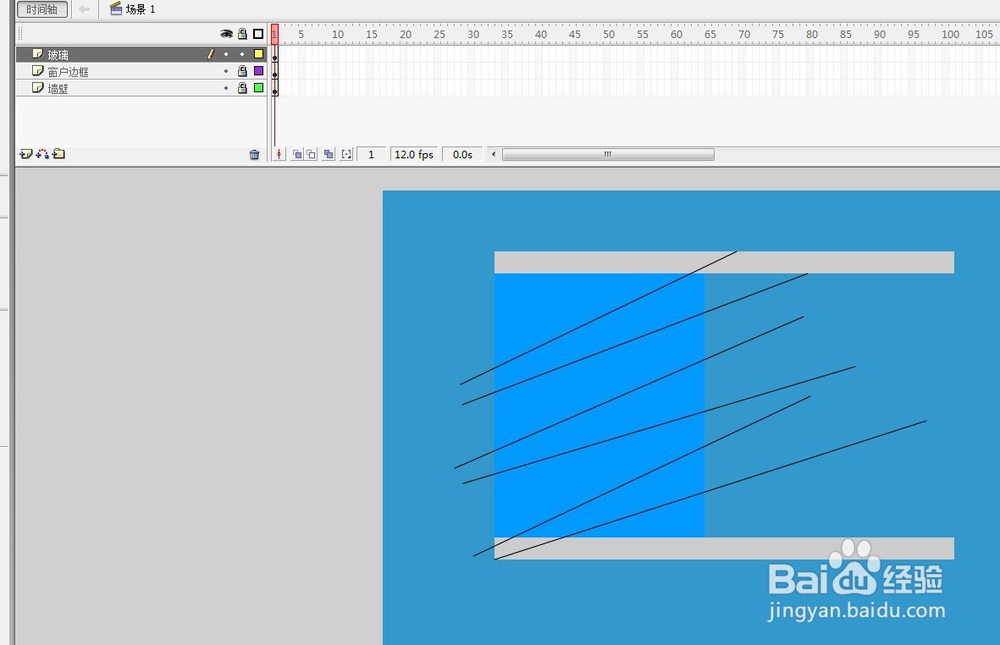Click frame 10 on timeline ruler

click(338, 34)
